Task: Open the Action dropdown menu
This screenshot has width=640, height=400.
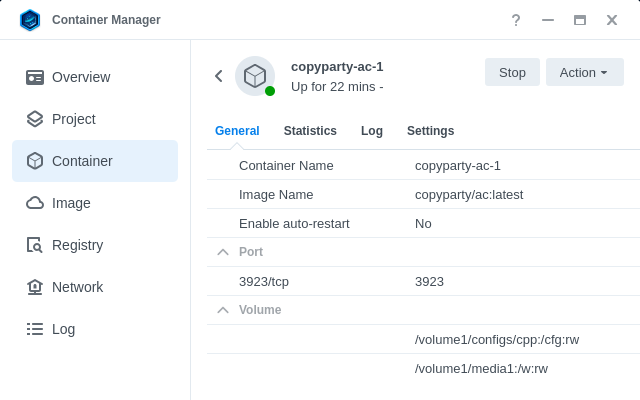Action: (x=584, y=72)
